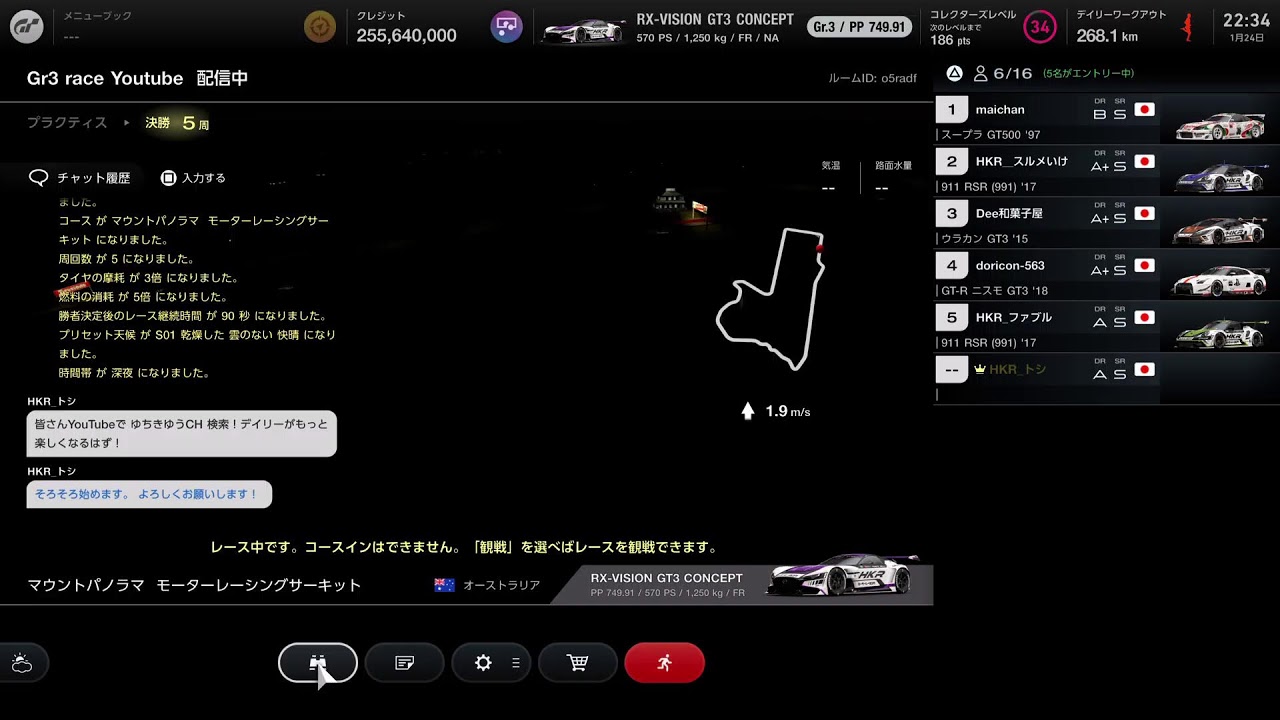Click the position 1 number badge
Screen dimensions: 1280x720
click(951, 110)
